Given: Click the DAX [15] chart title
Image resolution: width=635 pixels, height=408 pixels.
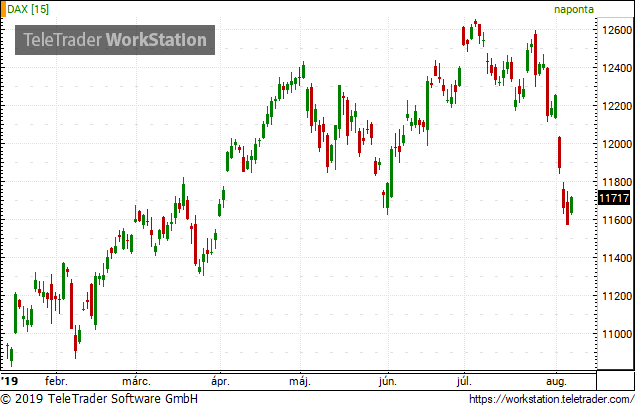Looking at the screenshot, I should [28, 9].
